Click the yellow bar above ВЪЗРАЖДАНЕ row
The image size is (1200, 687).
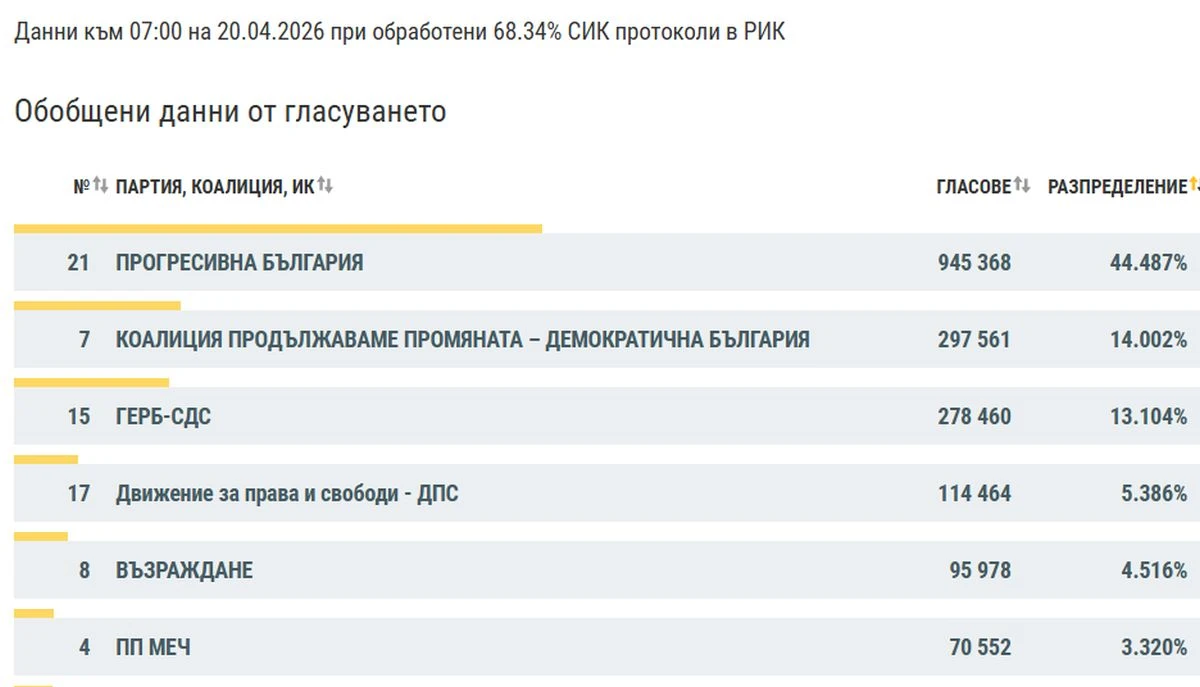click(x=41, y=536)
